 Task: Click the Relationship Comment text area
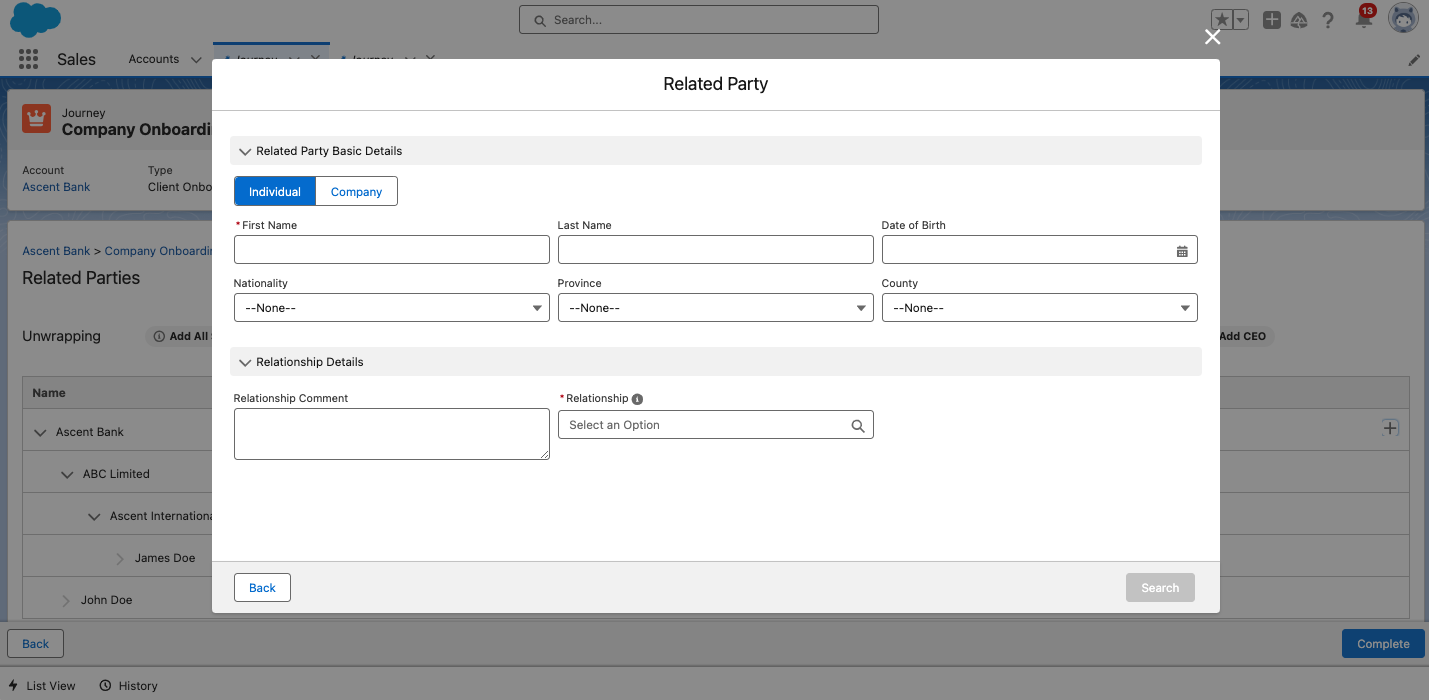[391, 434]
